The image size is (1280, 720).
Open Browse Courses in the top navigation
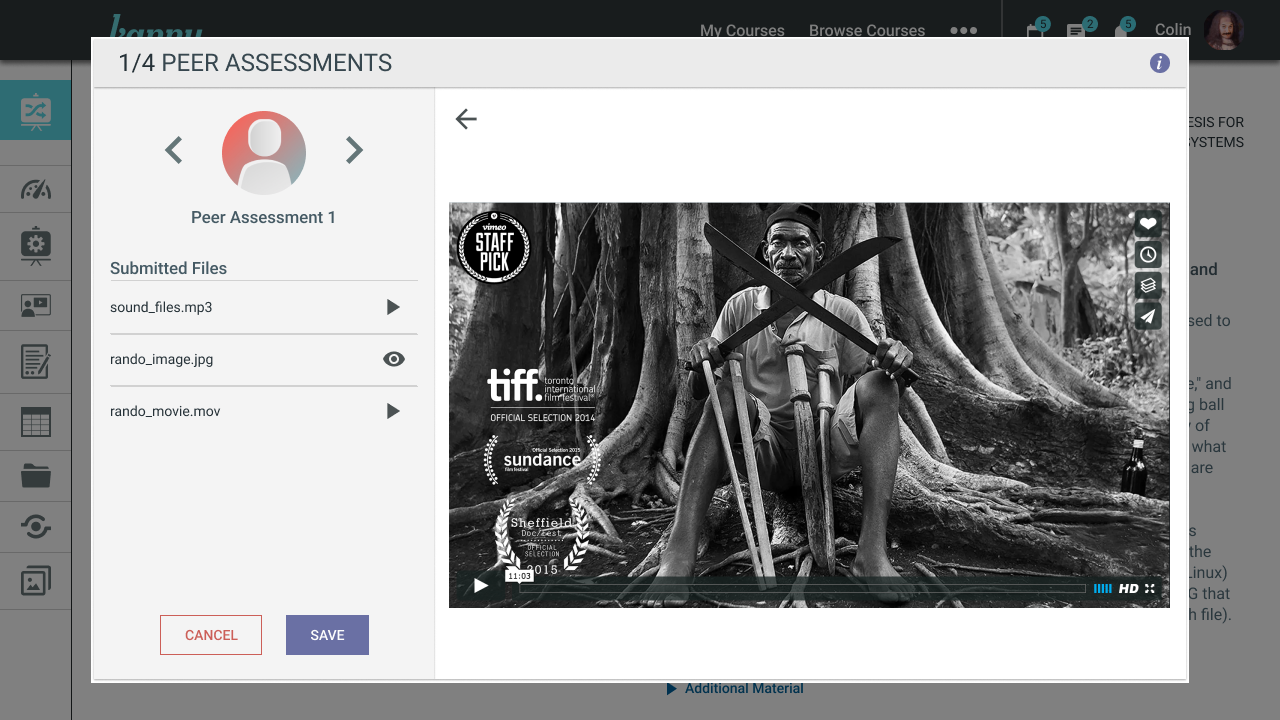pyautogui.click(x=867, y=30)
